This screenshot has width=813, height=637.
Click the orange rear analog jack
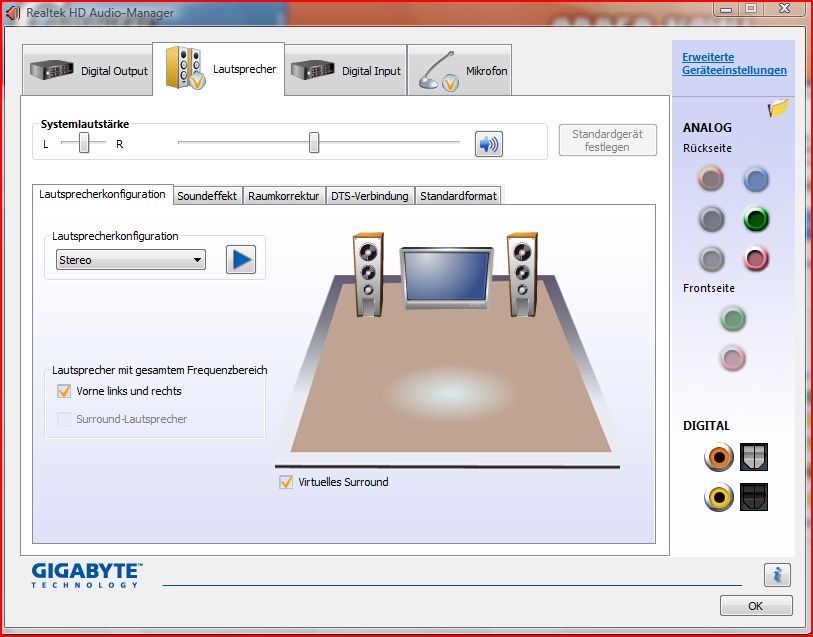coord(710,178)
